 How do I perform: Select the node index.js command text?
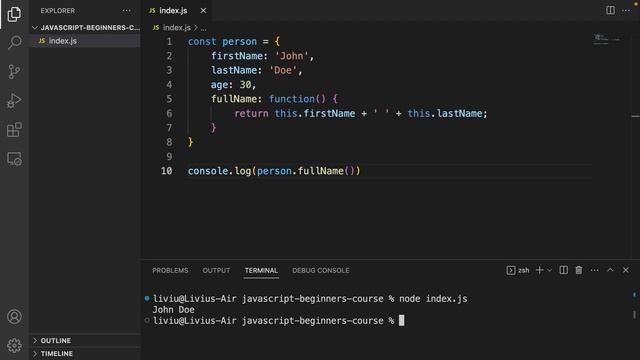pyautogui.click(x=433, y=299)
